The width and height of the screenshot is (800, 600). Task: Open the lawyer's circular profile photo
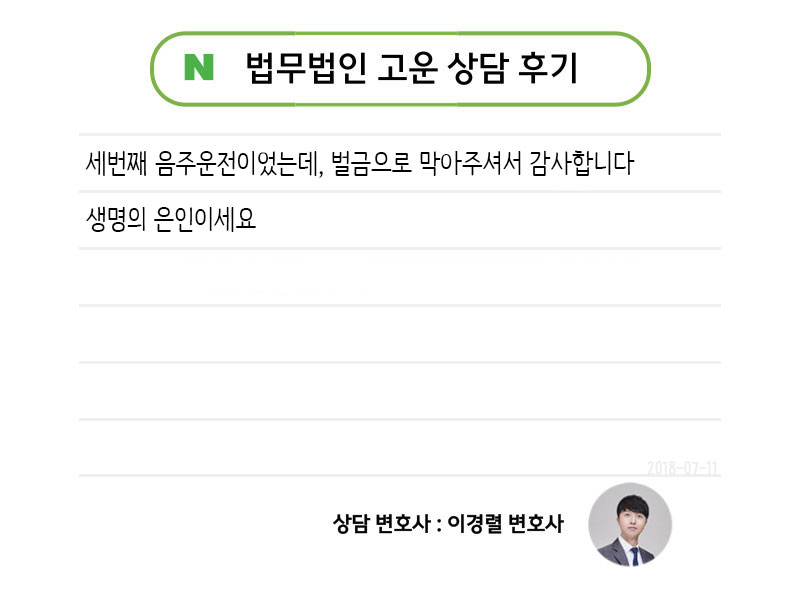[x=630, y=524]
